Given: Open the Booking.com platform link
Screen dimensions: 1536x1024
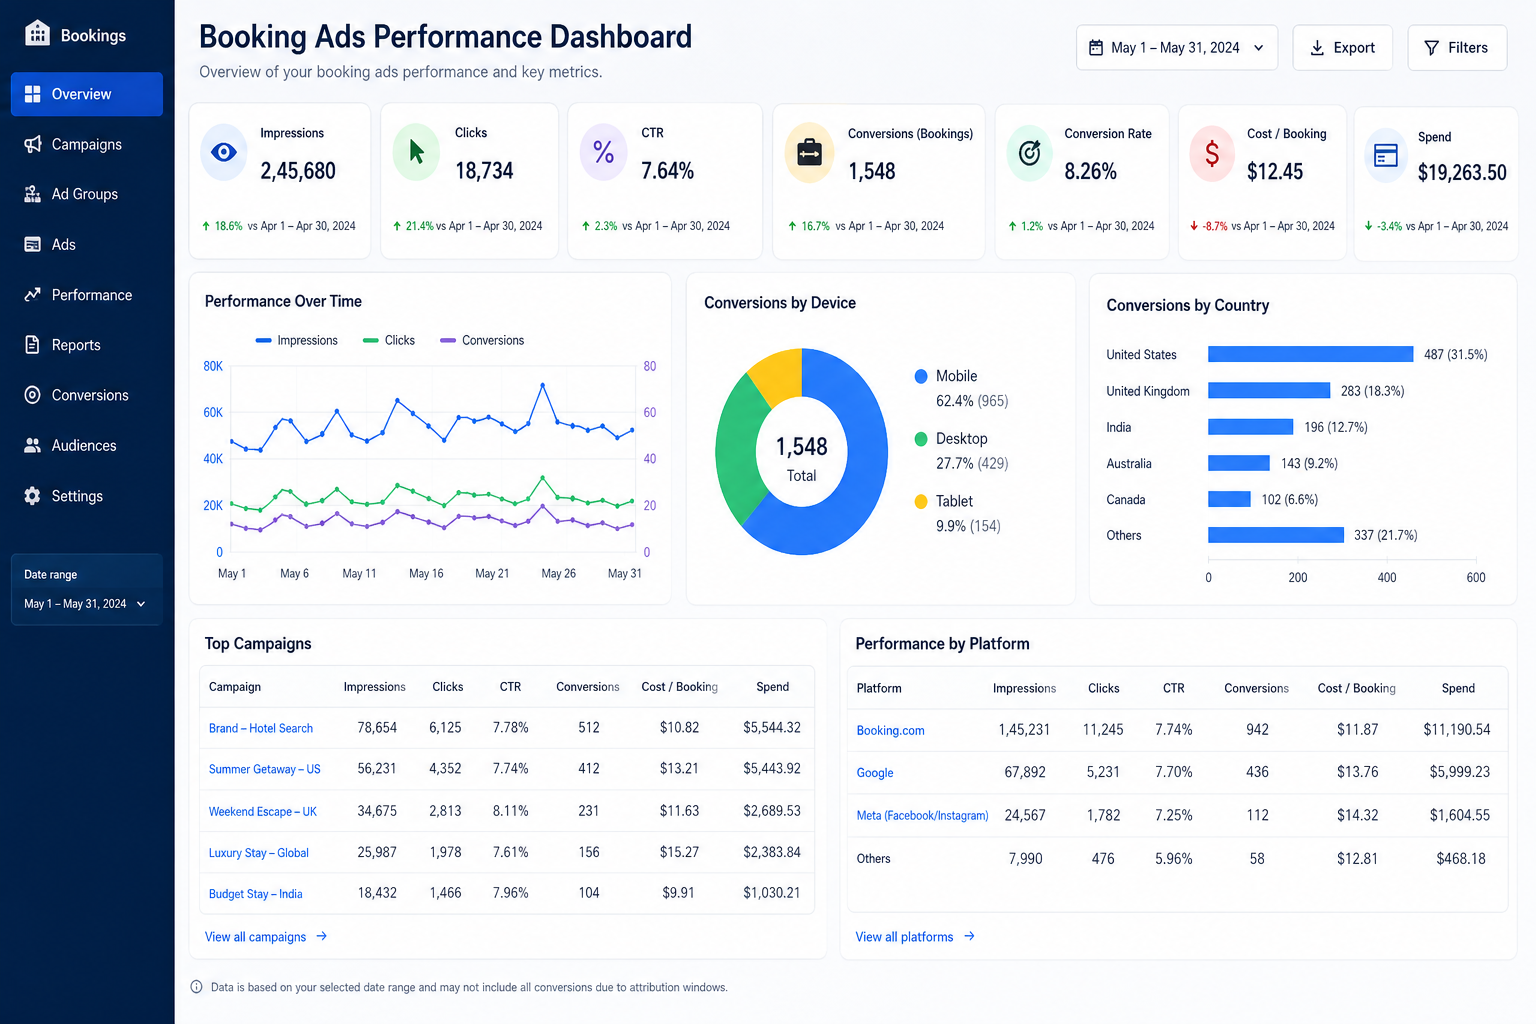Looking at the screenshot, I should click(x=890, y=731).
